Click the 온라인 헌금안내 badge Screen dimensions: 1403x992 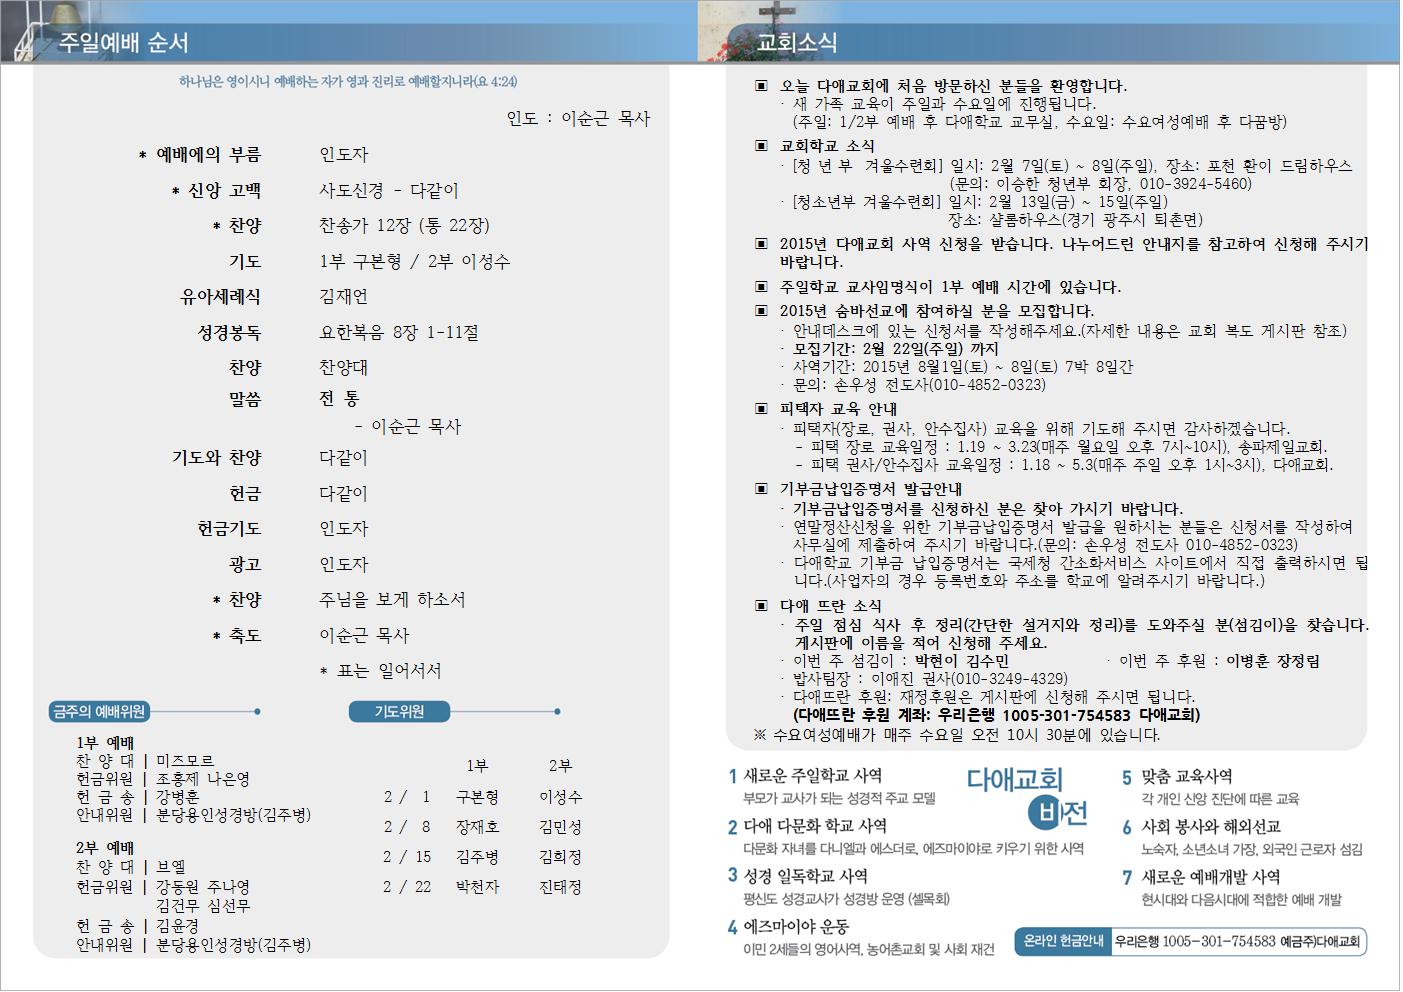(1063, 941)
